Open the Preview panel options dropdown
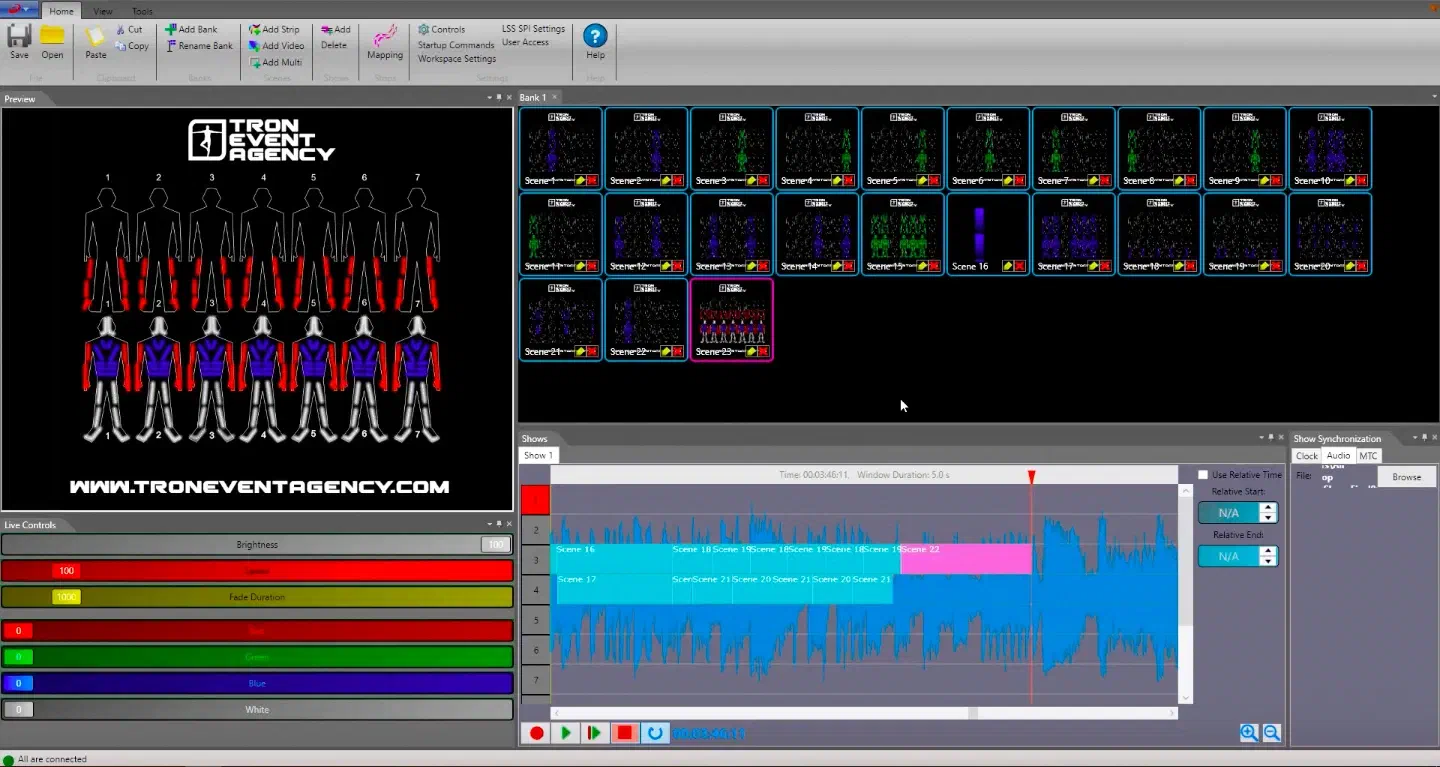1440x767 pixels. [490, 98]
